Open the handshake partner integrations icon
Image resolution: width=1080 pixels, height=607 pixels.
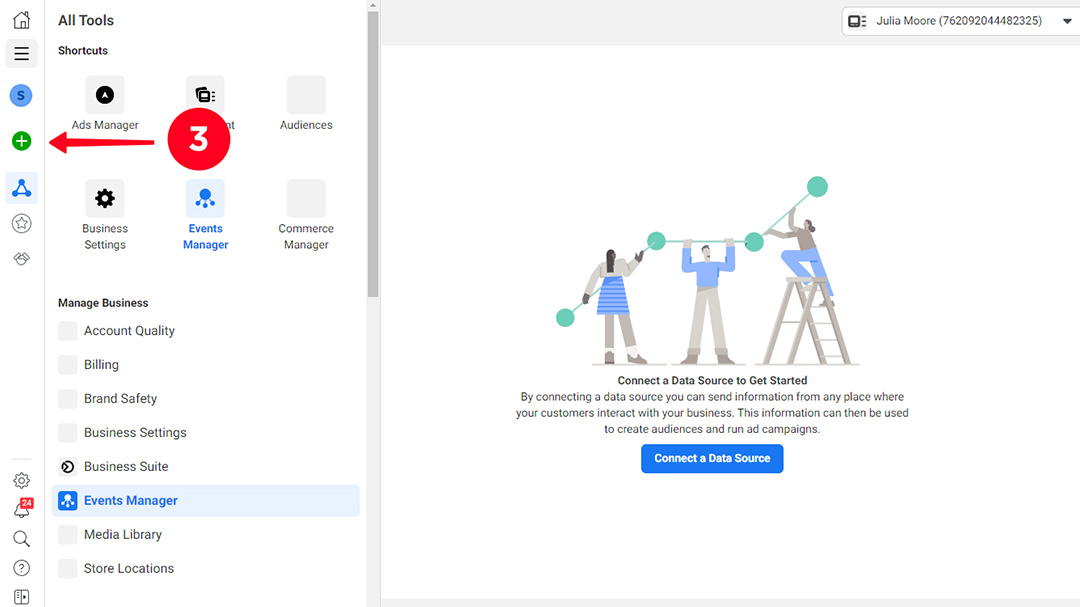coord(21,258)
